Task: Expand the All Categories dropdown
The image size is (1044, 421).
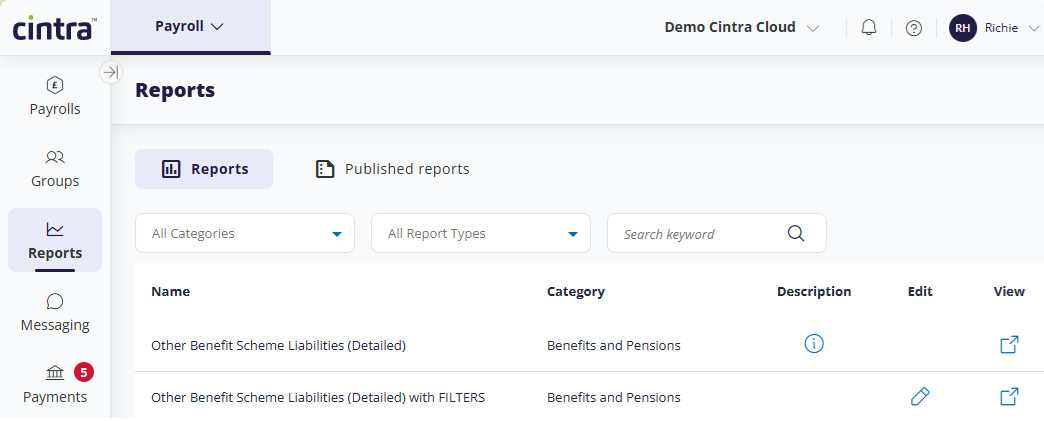Action: click(245, 233)
